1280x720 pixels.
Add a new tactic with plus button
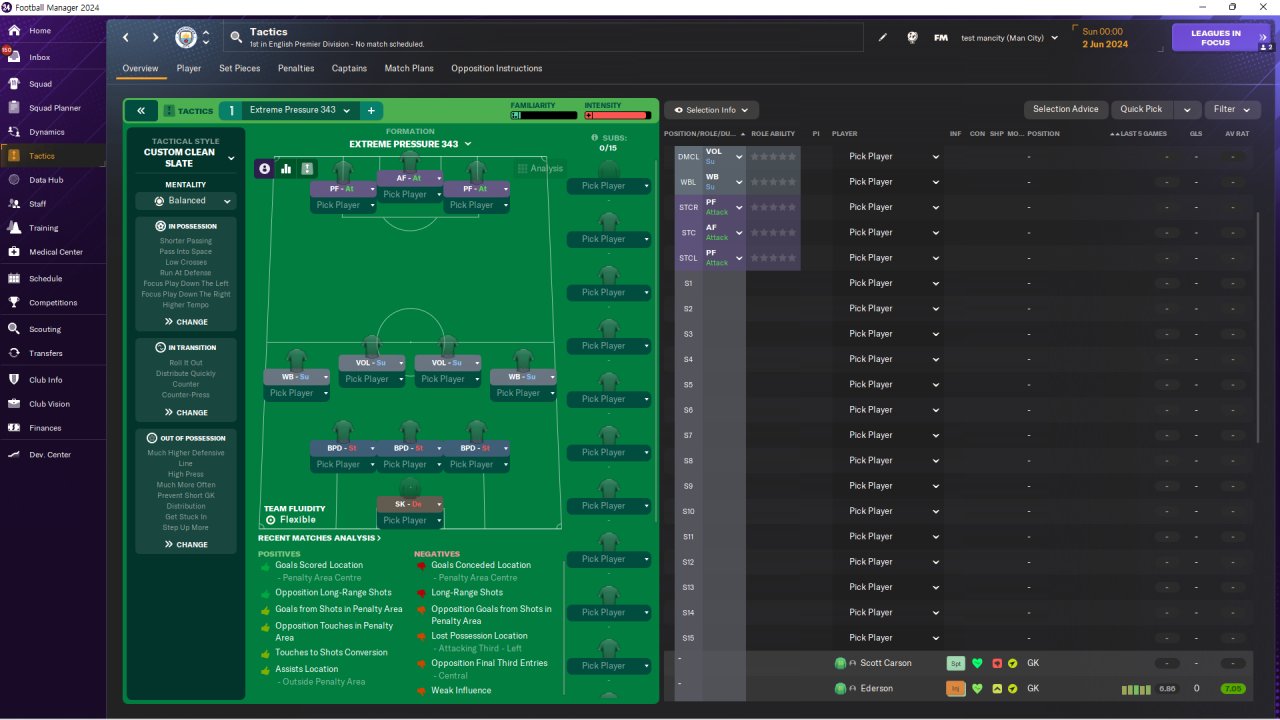coord(371,111)
